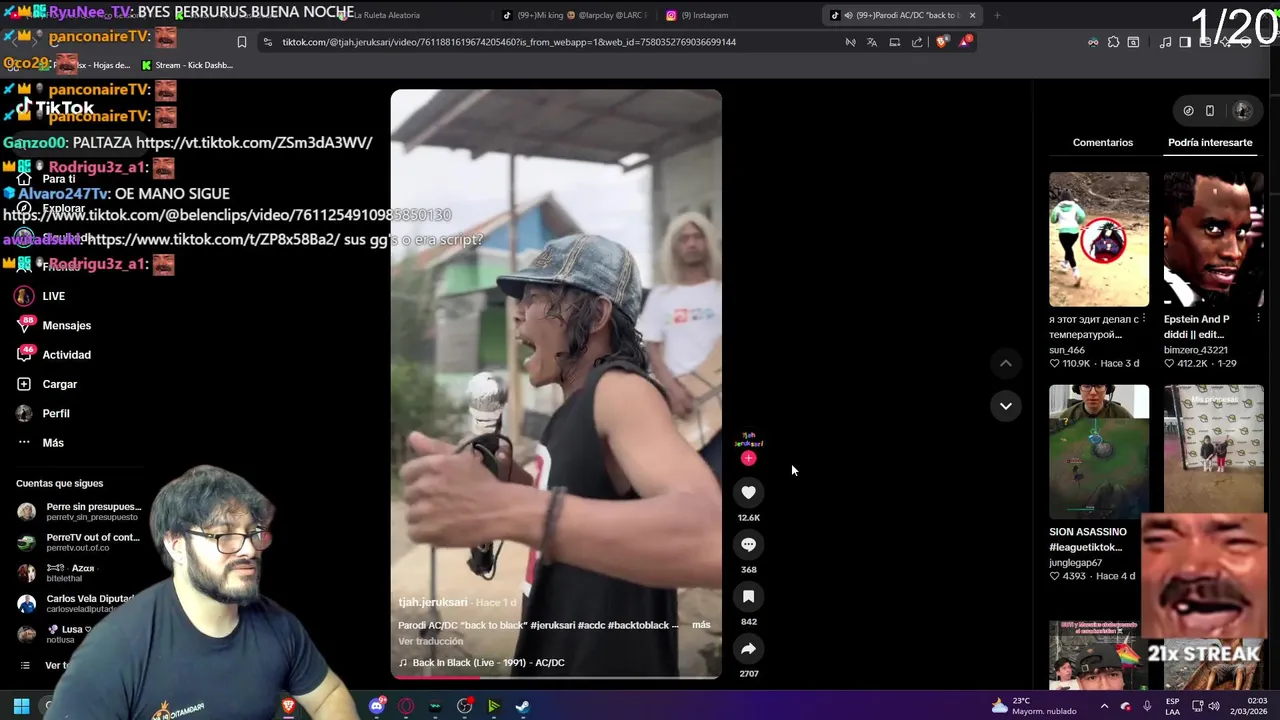
Task: Click 'Ver traducción' under the caption
Action: (430, 641)
